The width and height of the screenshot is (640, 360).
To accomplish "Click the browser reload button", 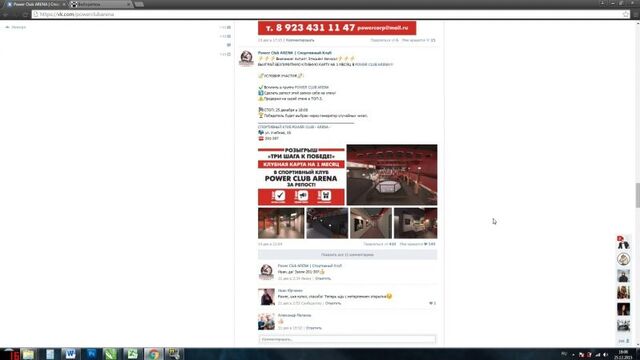I will pos(25,14).
